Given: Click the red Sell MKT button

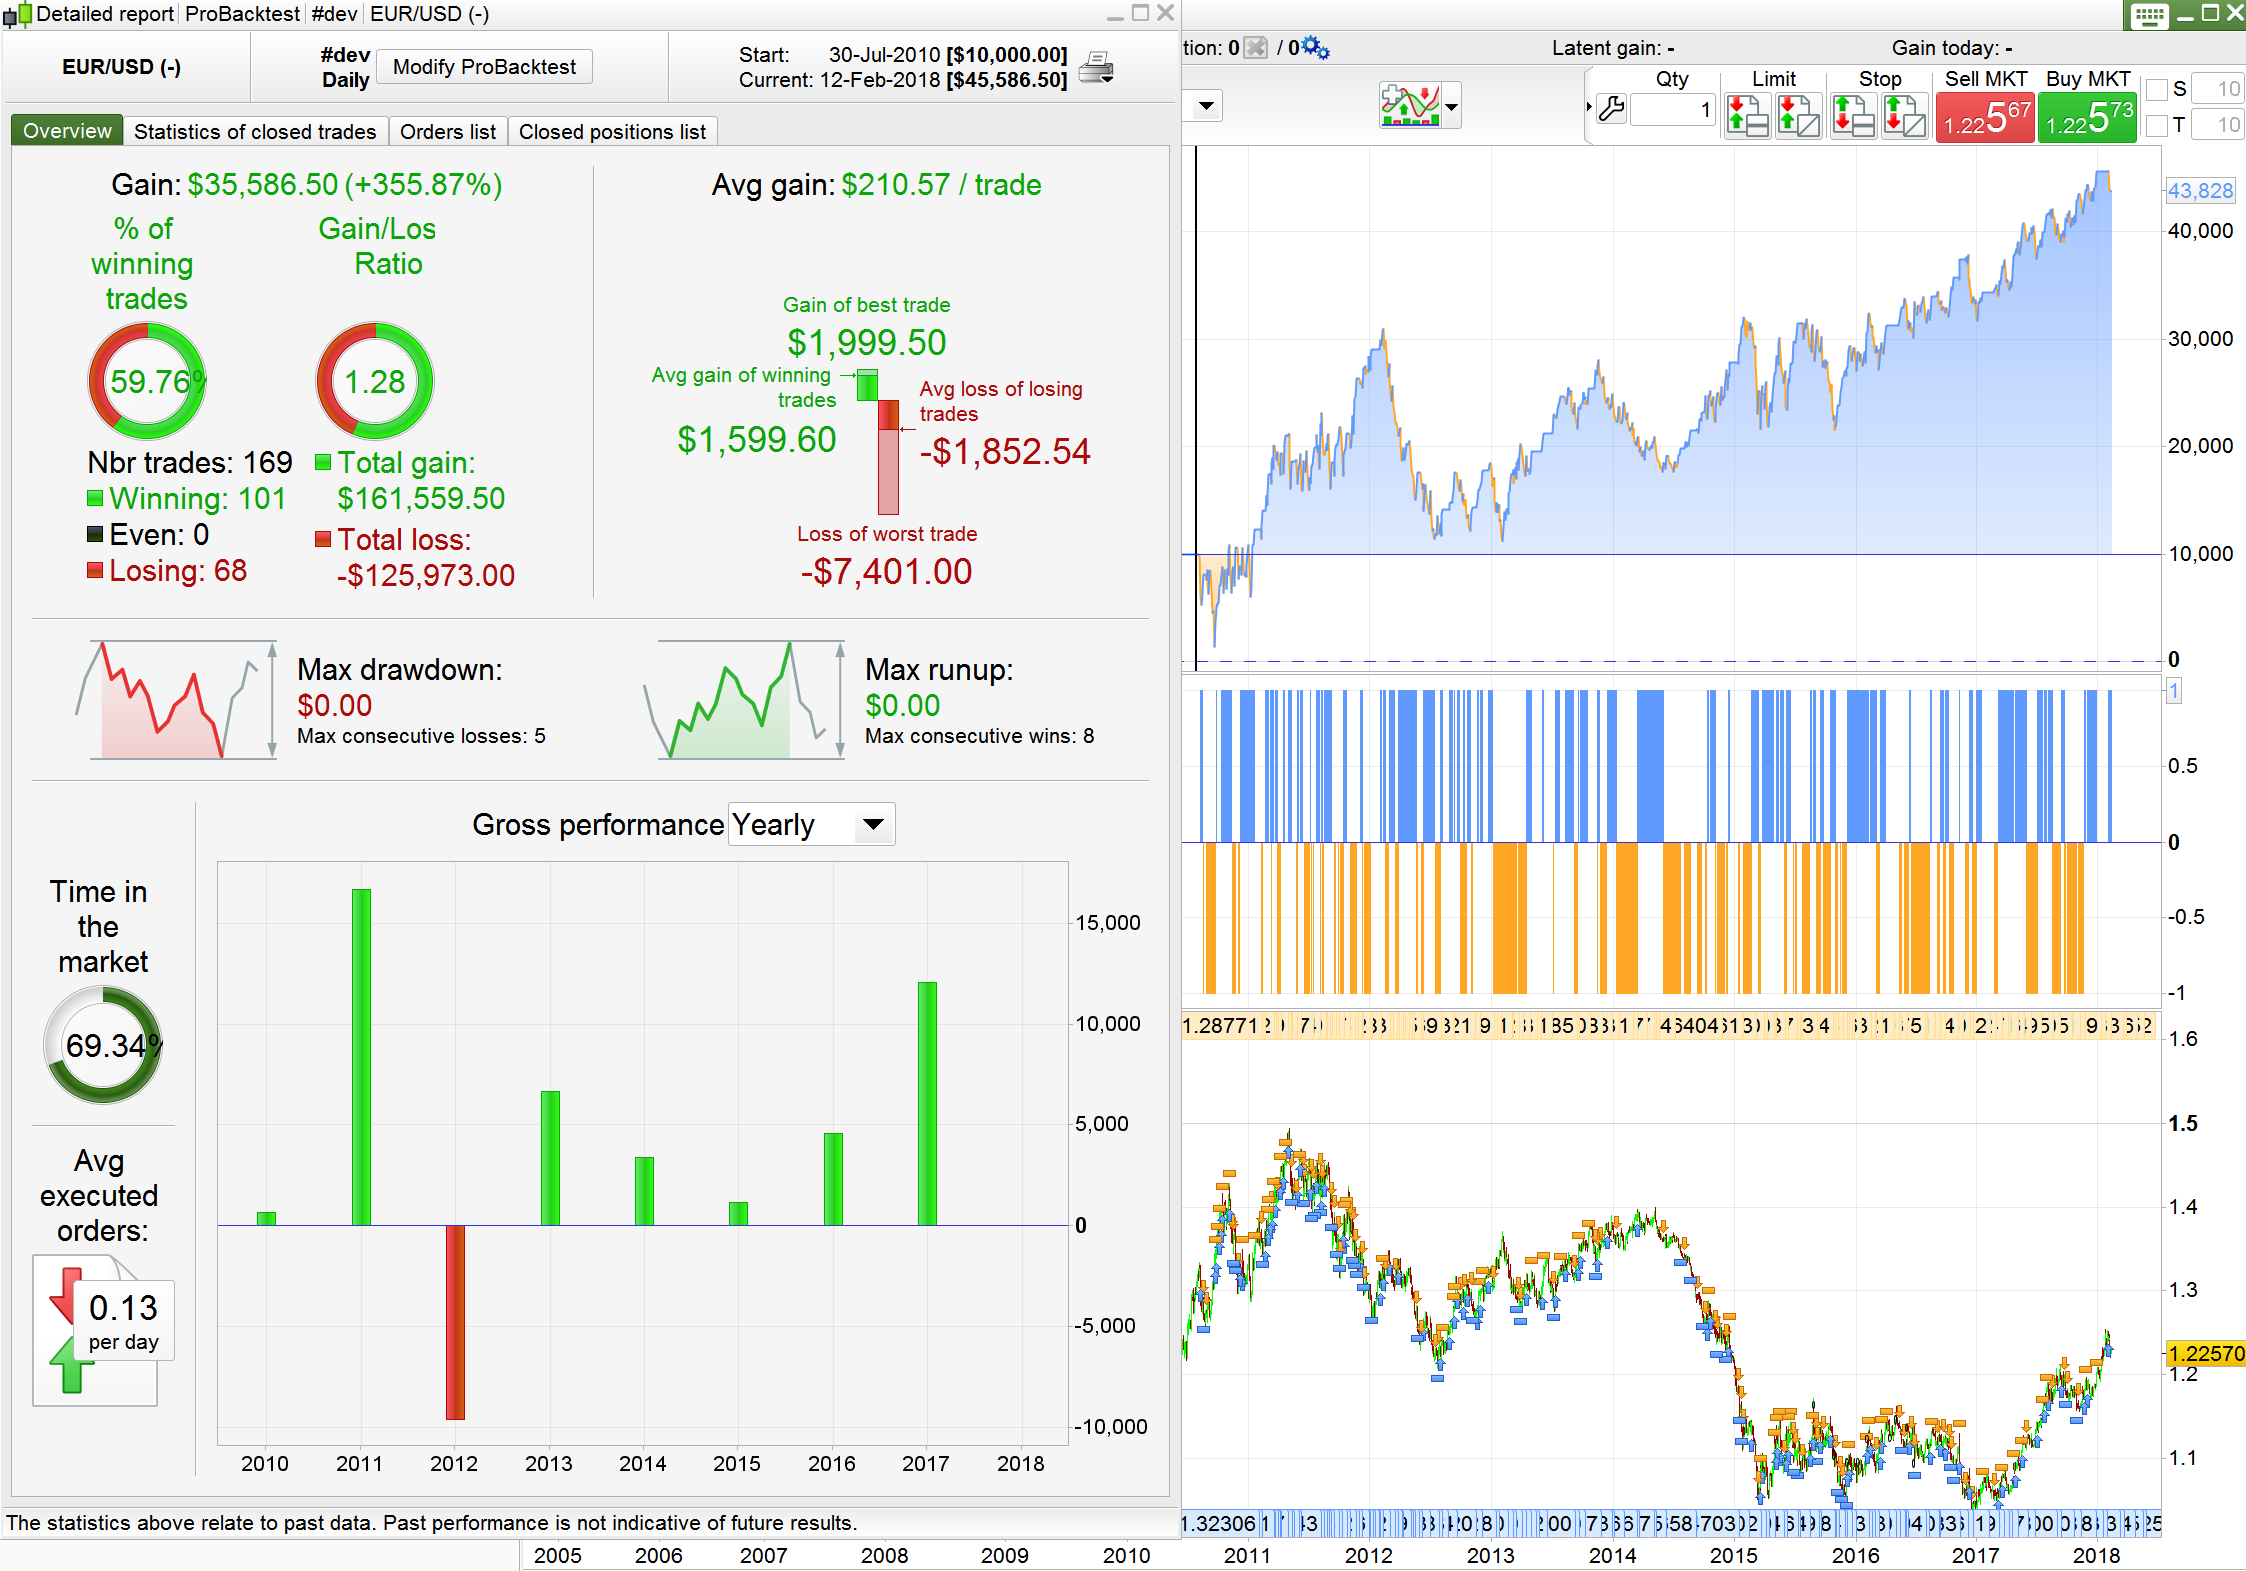Looking at the screenshot, I should (x=1985, y=117).
